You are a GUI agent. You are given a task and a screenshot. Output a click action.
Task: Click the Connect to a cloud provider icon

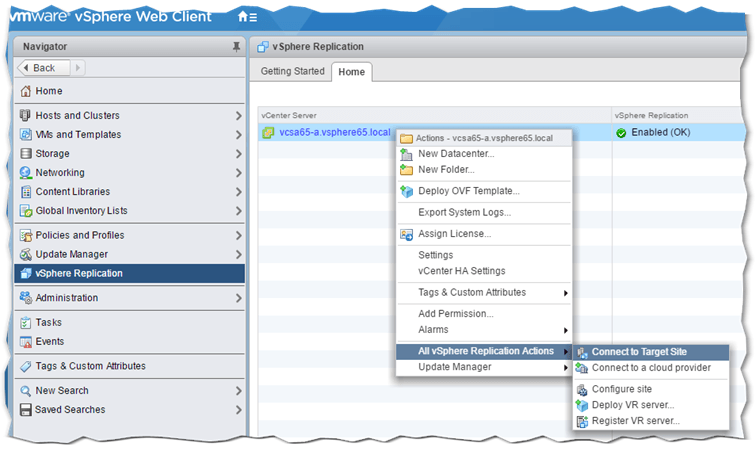[x=581, y=368]
